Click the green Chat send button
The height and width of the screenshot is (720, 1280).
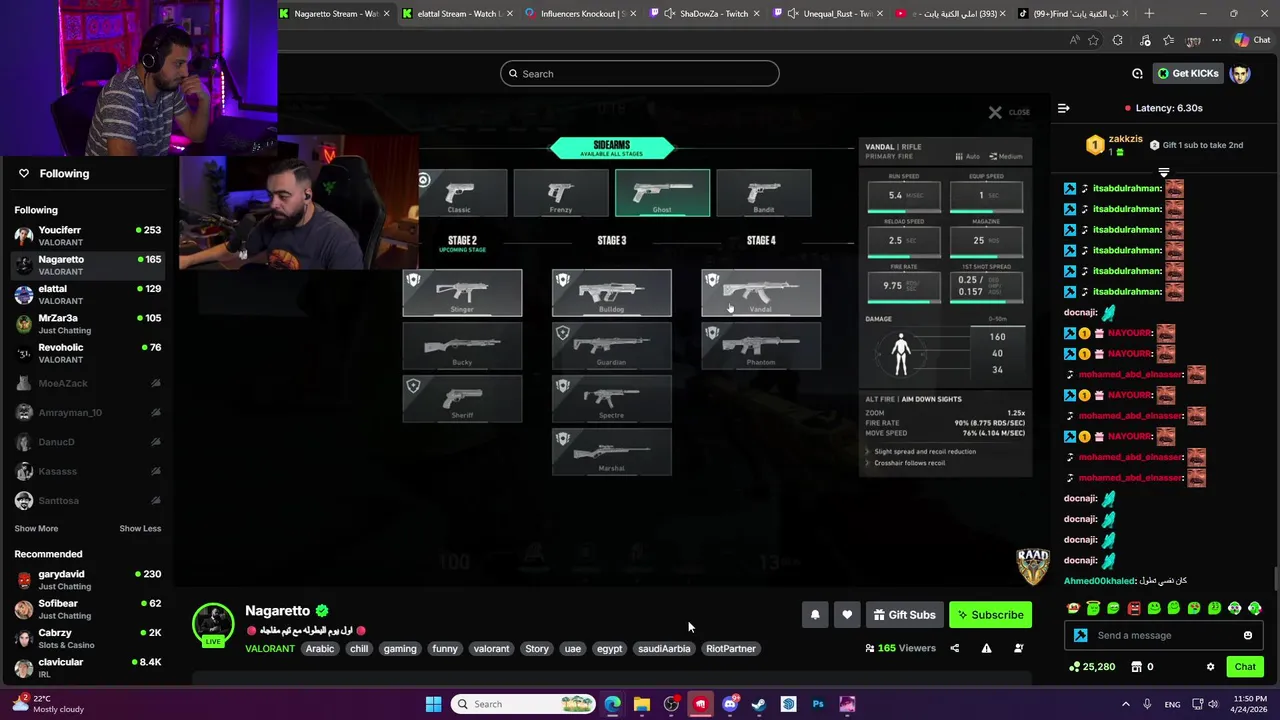1245,667
